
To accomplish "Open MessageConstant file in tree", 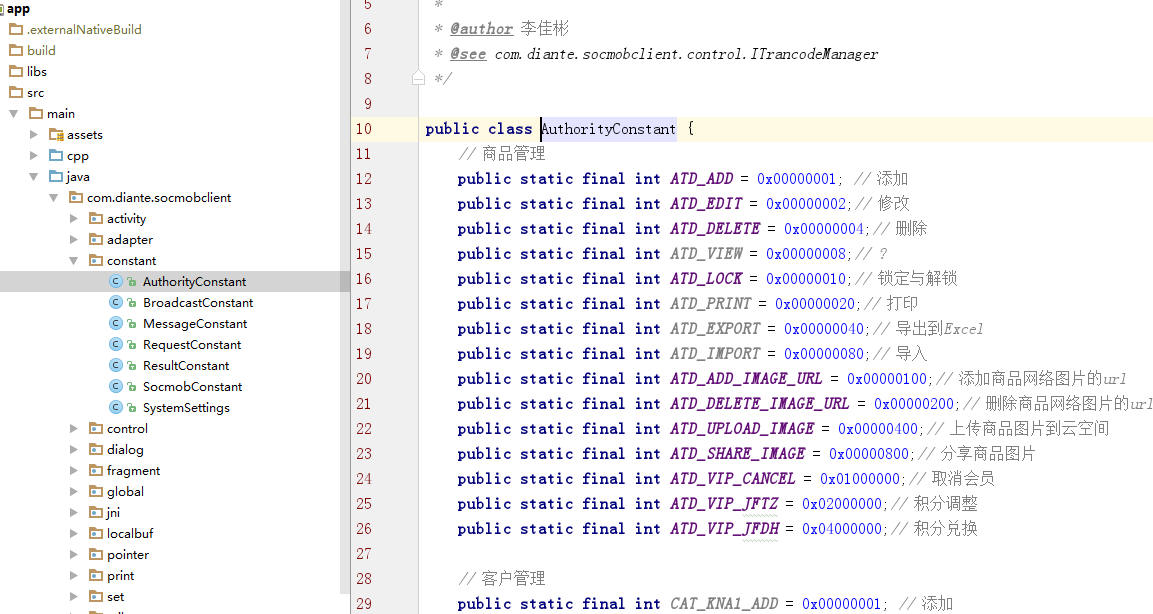I will 195,324.
